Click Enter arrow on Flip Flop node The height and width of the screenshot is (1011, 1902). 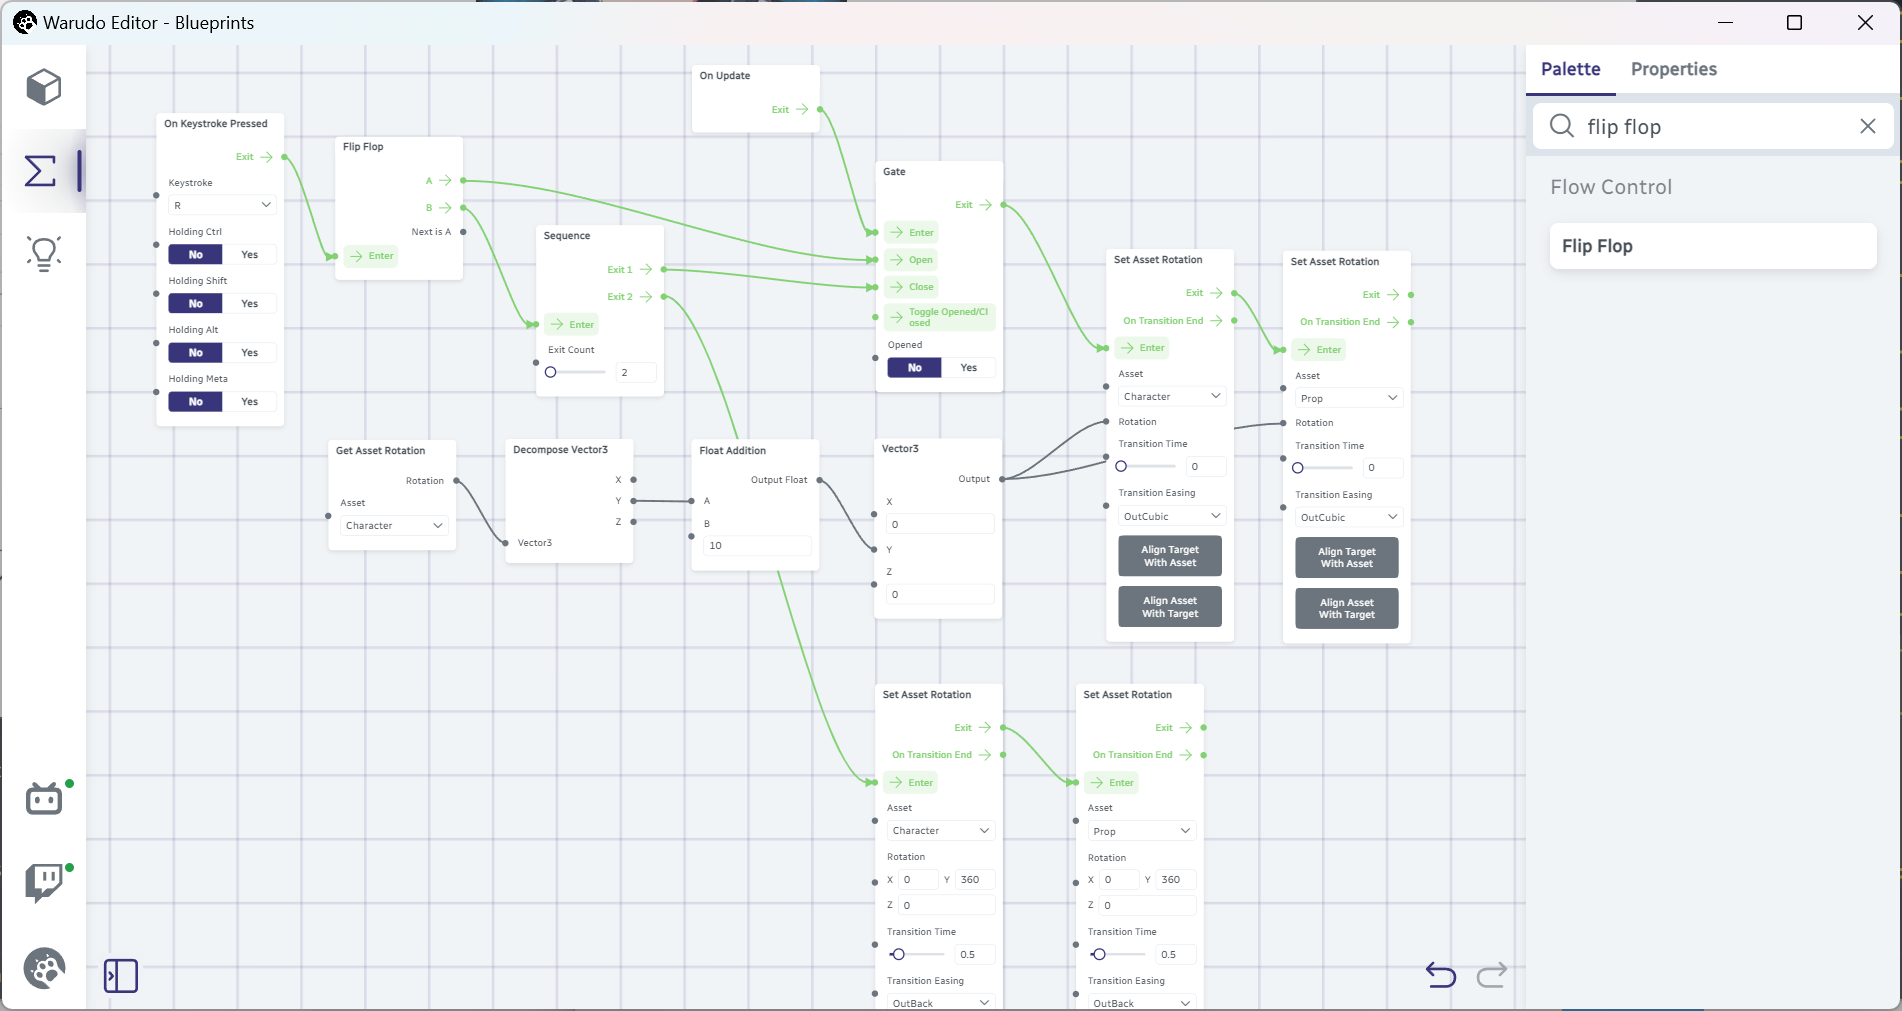pyautogui.click(x=371, y=256)
